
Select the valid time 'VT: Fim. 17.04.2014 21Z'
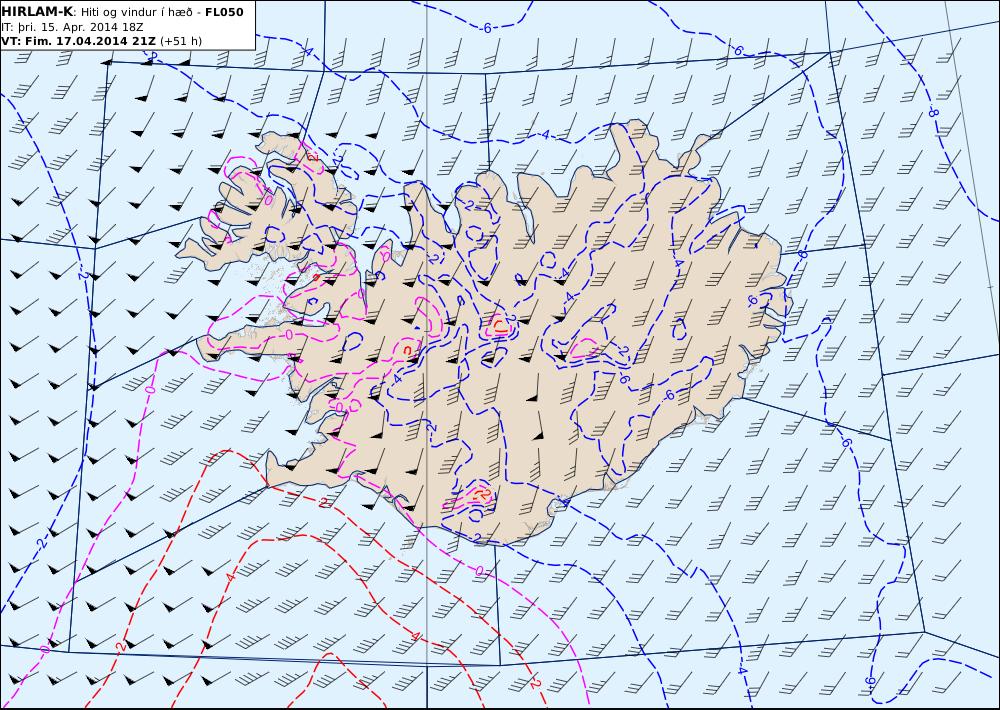78,41
